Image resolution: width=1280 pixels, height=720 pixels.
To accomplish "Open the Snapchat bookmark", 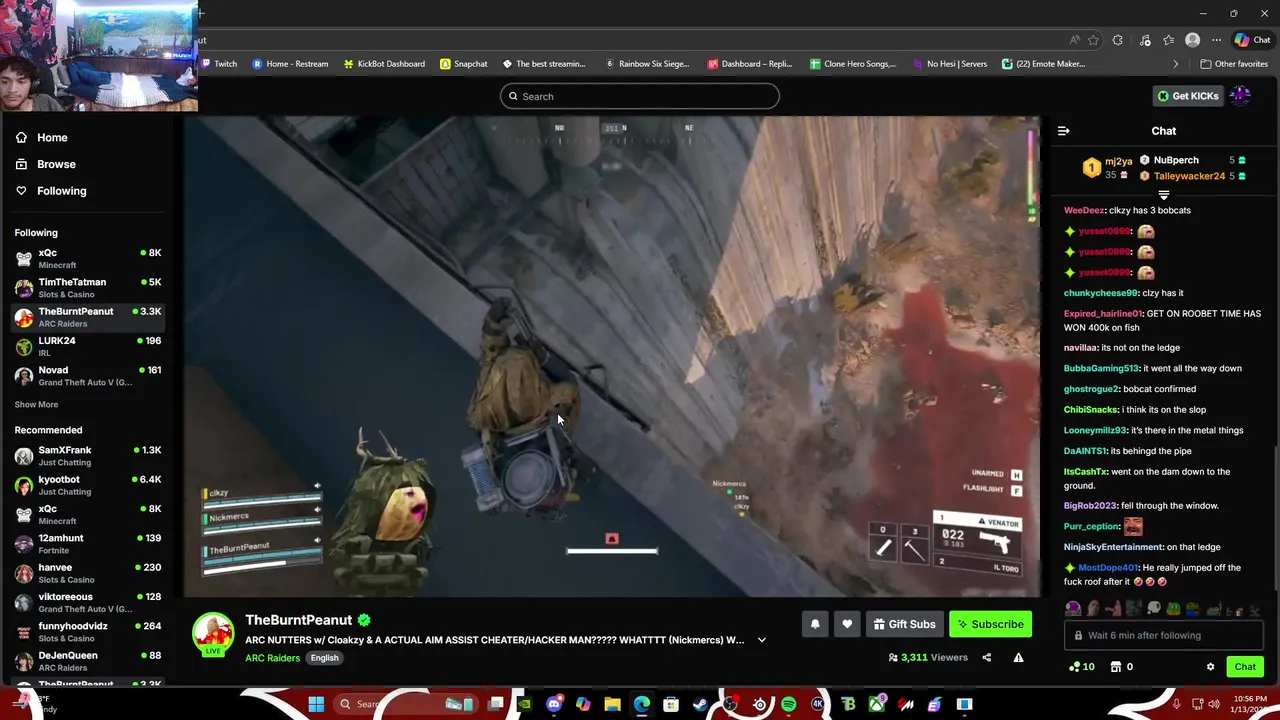I will pos(463,64).
